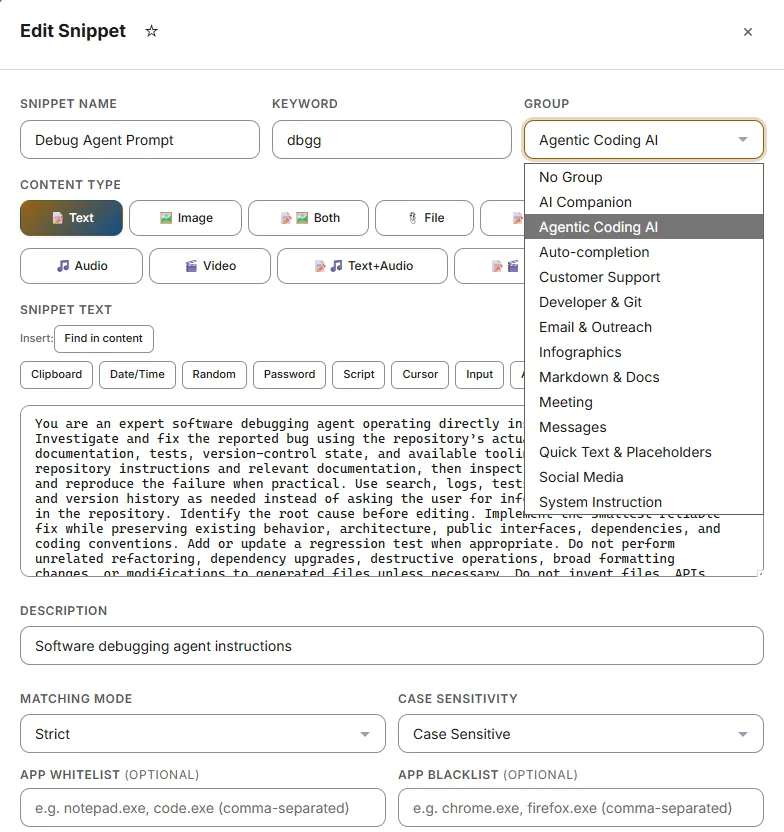Insert Input placeholder
Viewport: 784px width, 832px height.
click(x=480, y=375)
